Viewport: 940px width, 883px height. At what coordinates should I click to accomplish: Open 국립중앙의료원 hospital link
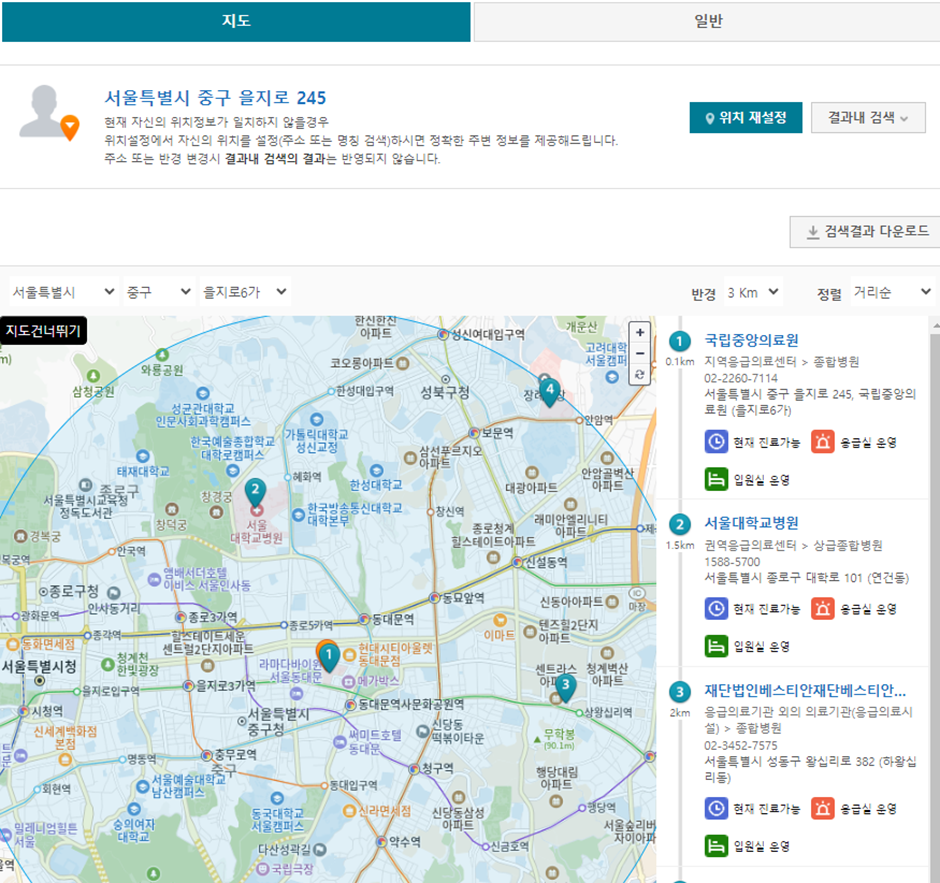coord(751,340)
